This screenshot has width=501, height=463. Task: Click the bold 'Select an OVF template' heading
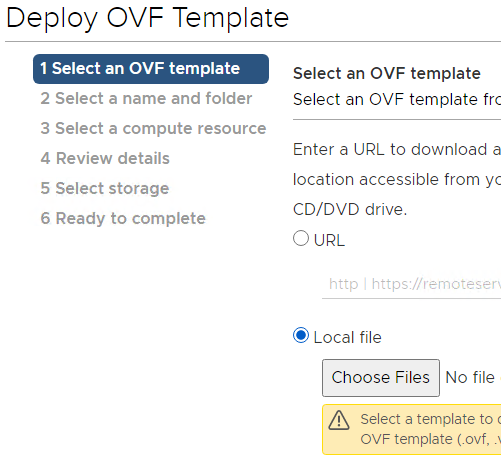pos(387,74)
